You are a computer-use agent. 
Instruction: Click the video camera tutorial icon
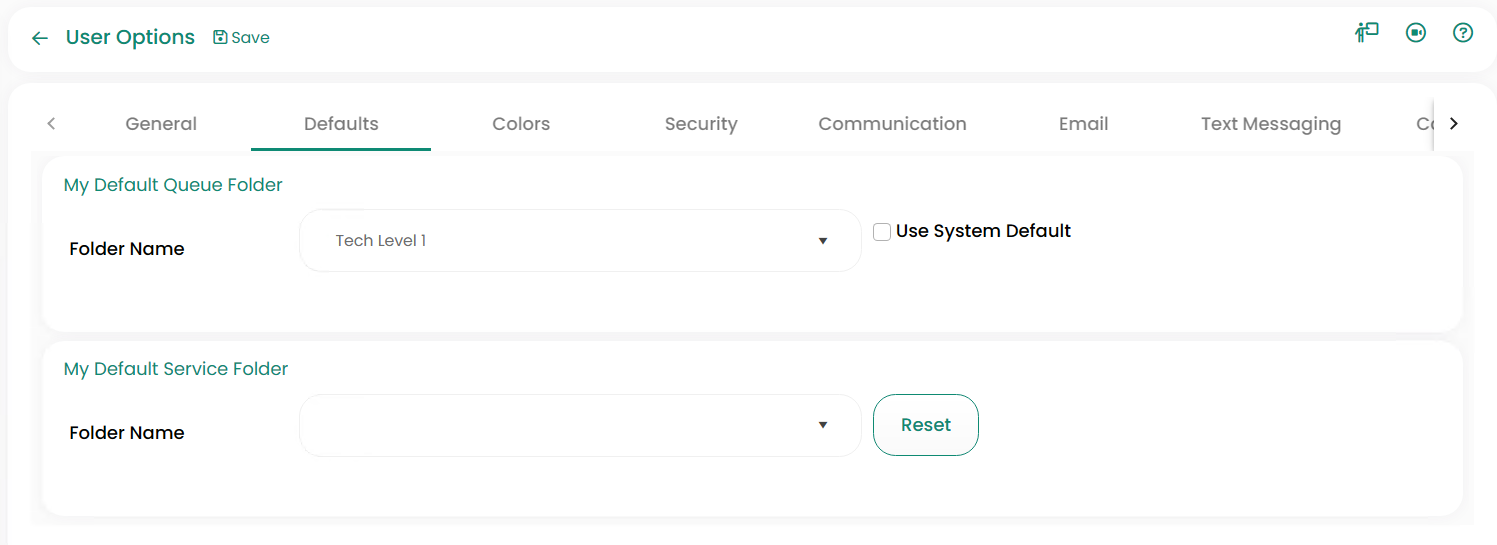pos(1415,33)
